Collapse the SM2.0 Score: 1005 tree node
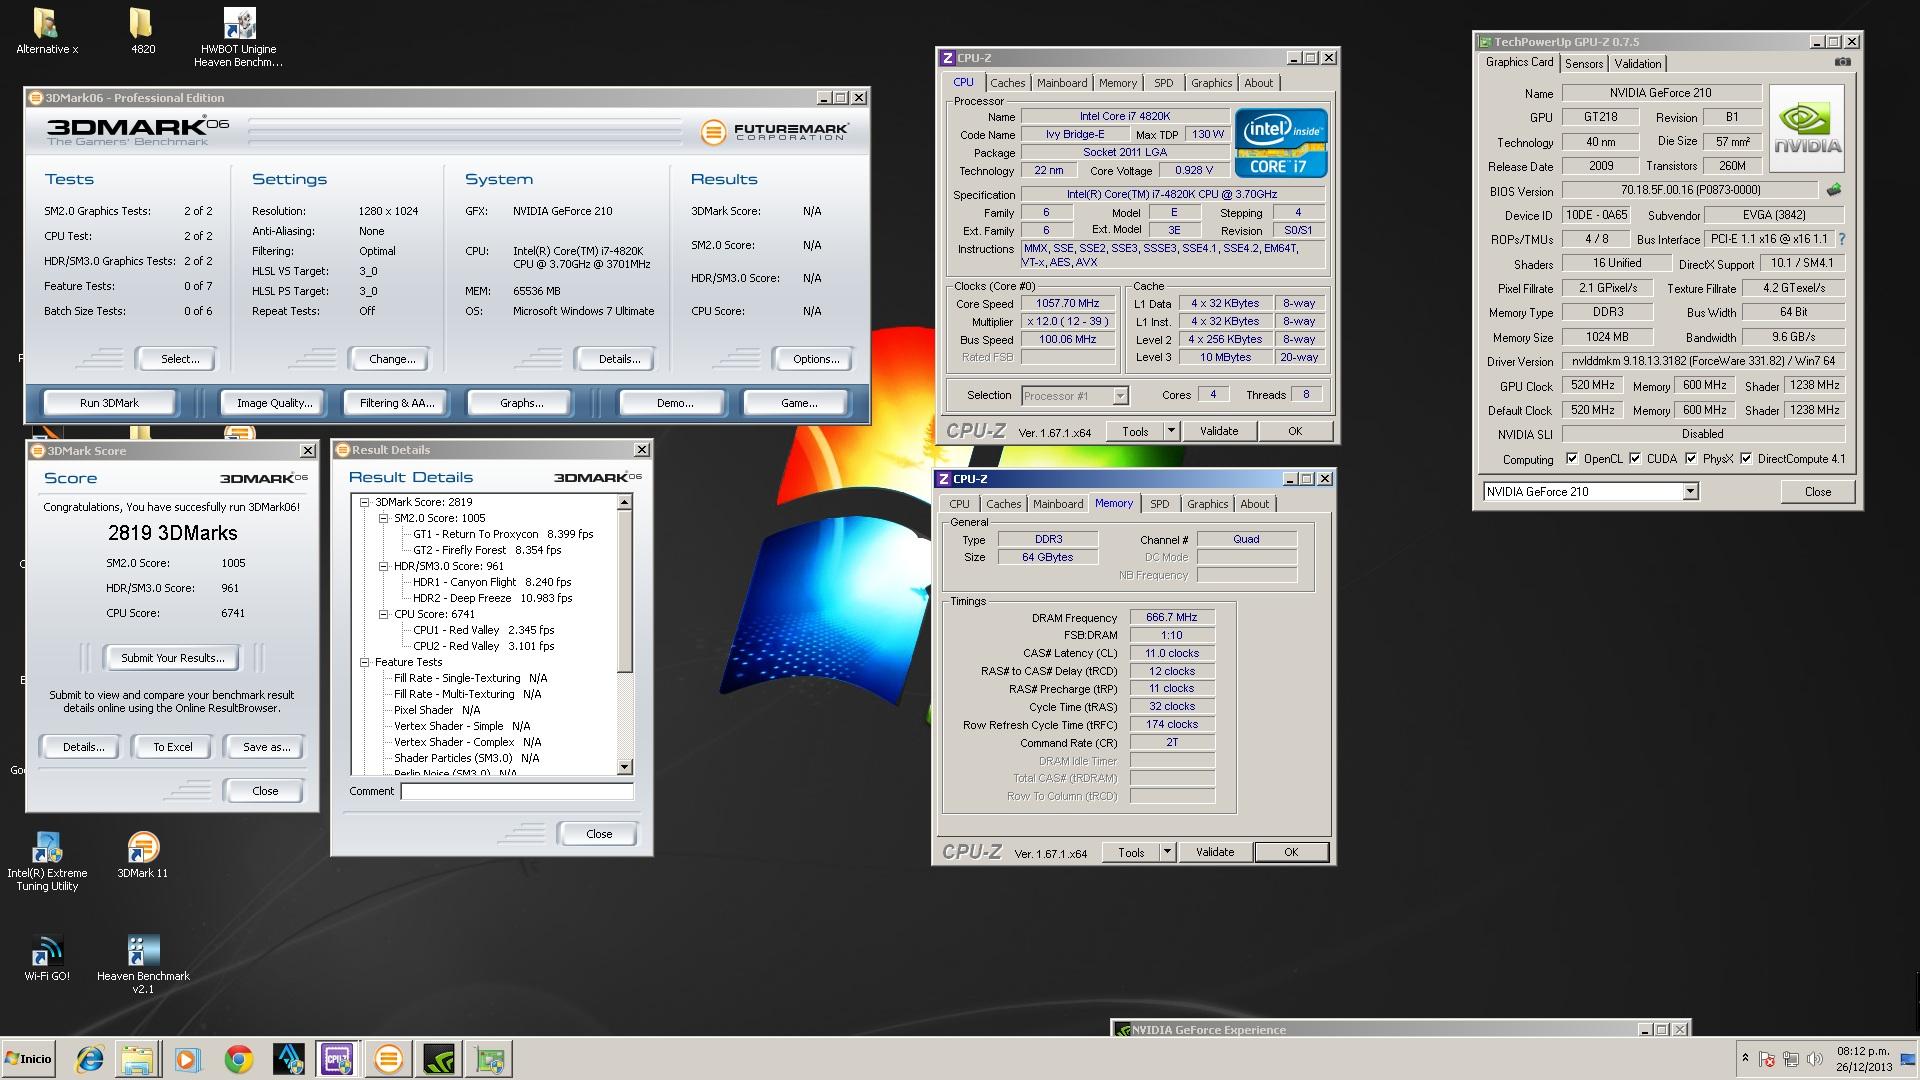Image resolution: width=1920 pixels, height=1080 pixels. click(383, 518)
